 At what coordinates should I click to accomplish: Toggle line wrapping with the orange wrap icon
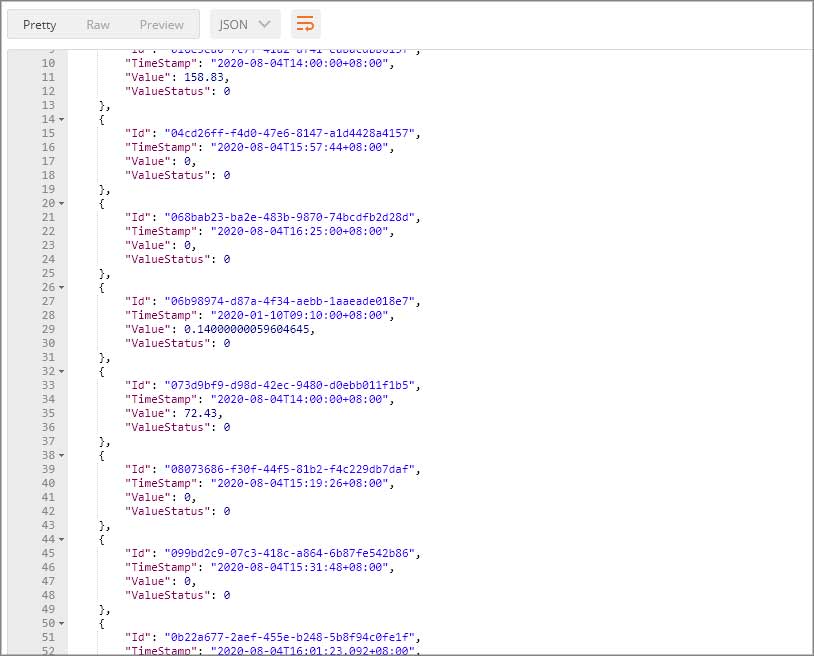pyautogui.click(x=306, y=24)
